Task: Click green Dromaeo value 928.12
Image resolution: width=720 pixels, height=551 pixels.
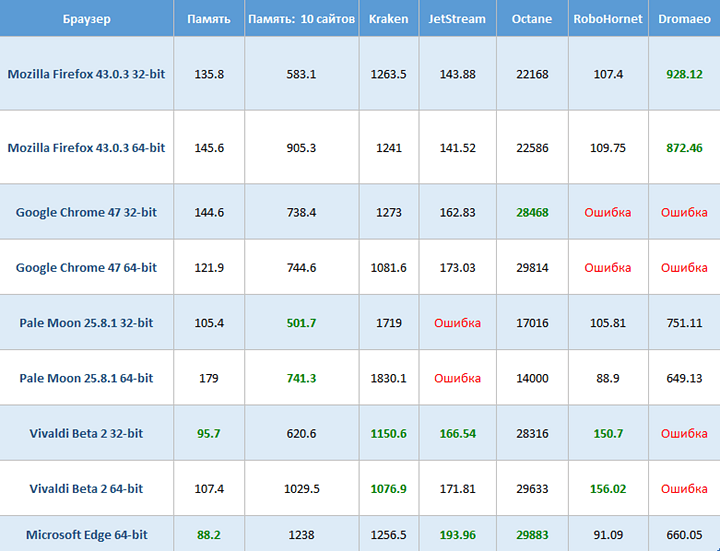Action: click(x=684, y=74)
